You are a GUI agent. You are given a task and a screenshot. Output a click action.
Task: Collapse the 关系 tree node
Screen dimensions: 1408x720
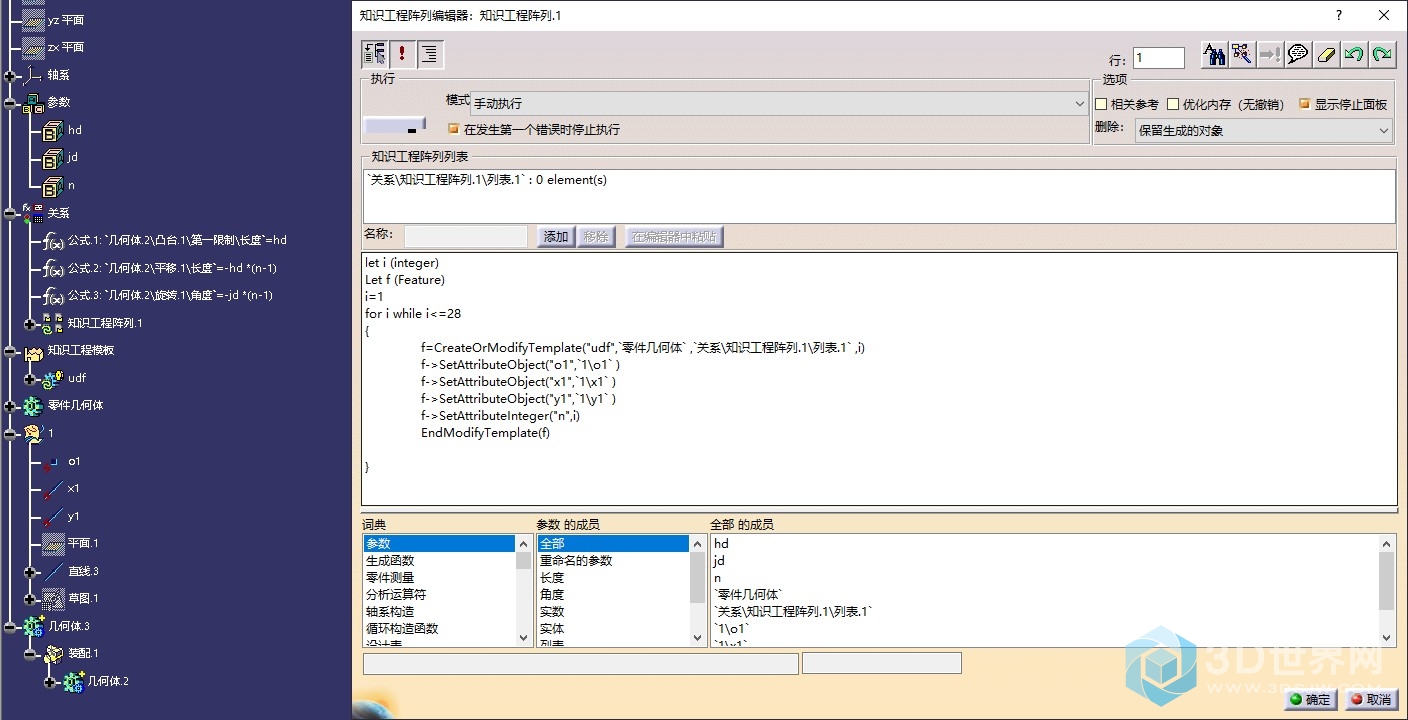pyautogui.click(x=10, y=213)
